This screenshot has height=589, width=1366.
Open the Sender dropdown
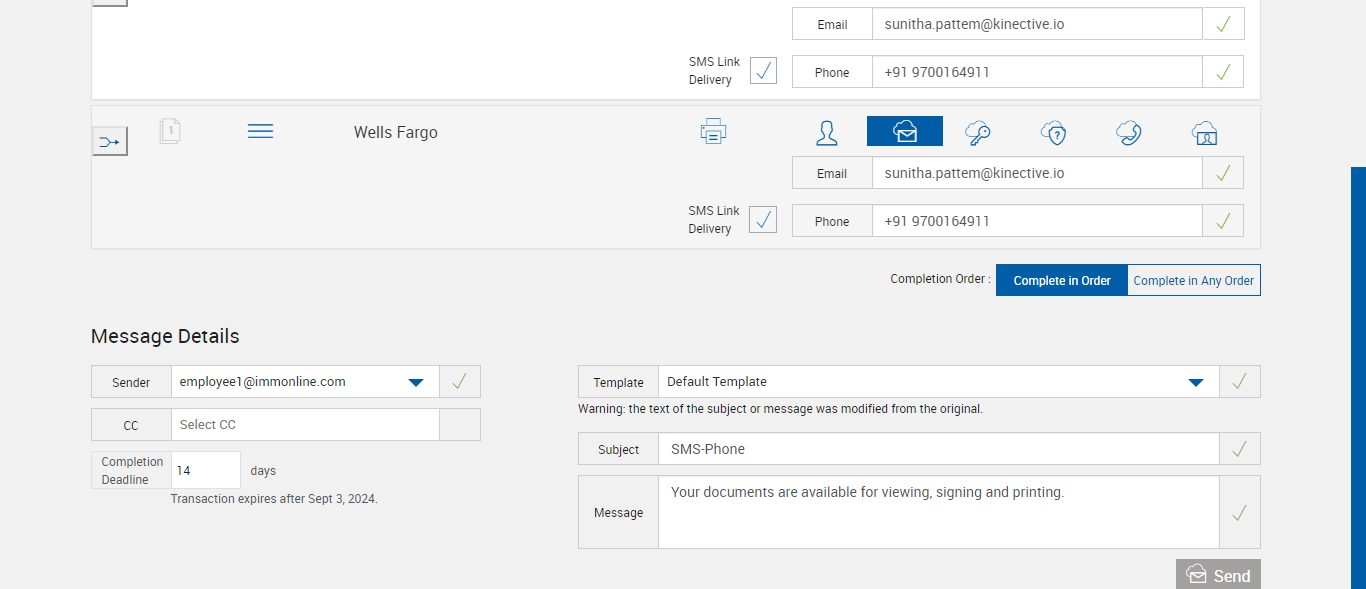click(416, 382)
